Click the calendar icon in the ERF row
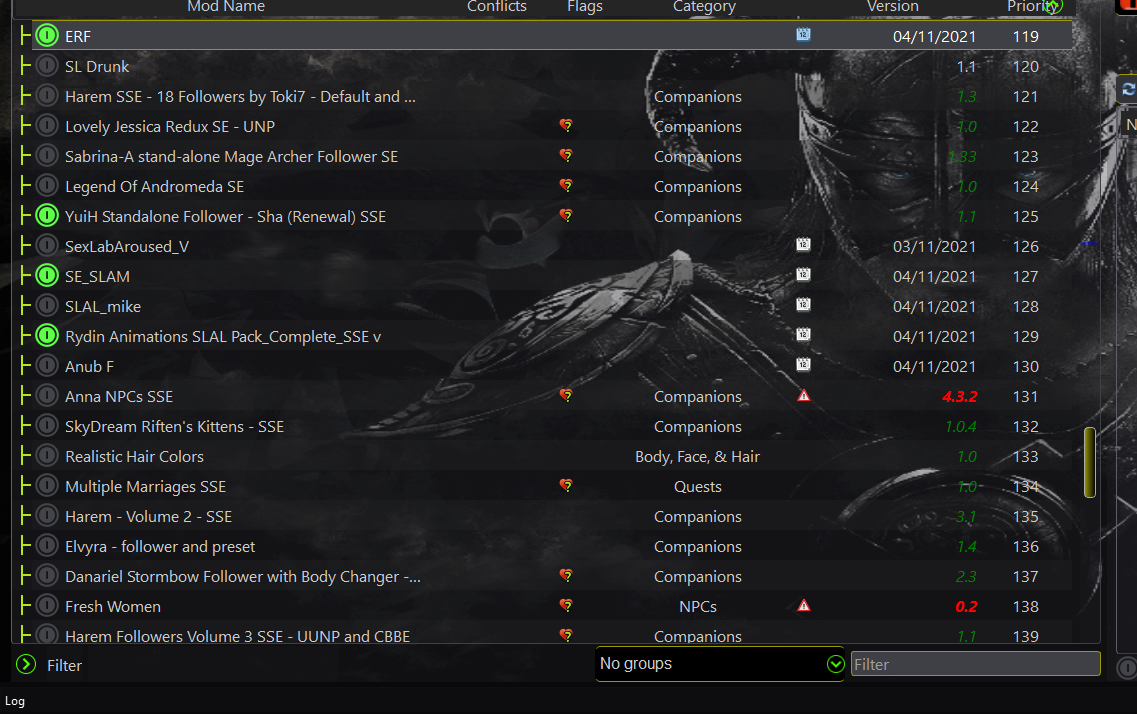 pos(803,35)
